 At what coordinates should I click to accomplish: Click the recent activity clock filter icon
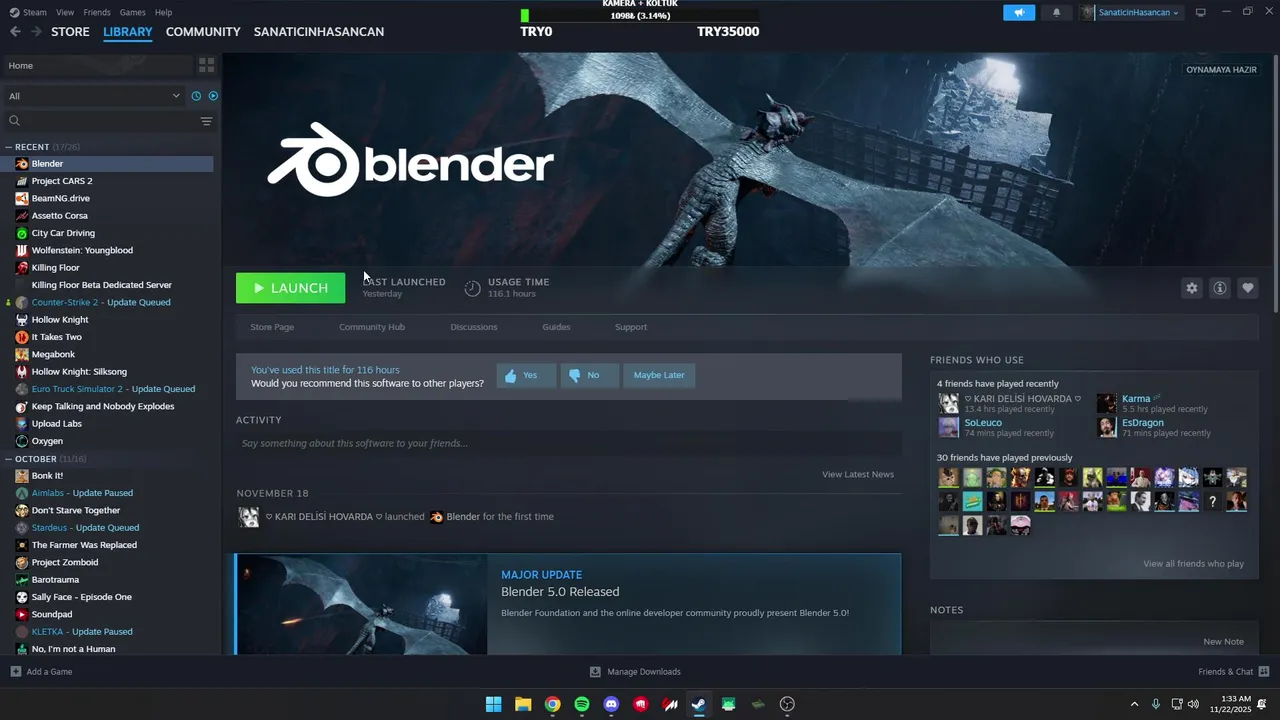click(196, 96)
